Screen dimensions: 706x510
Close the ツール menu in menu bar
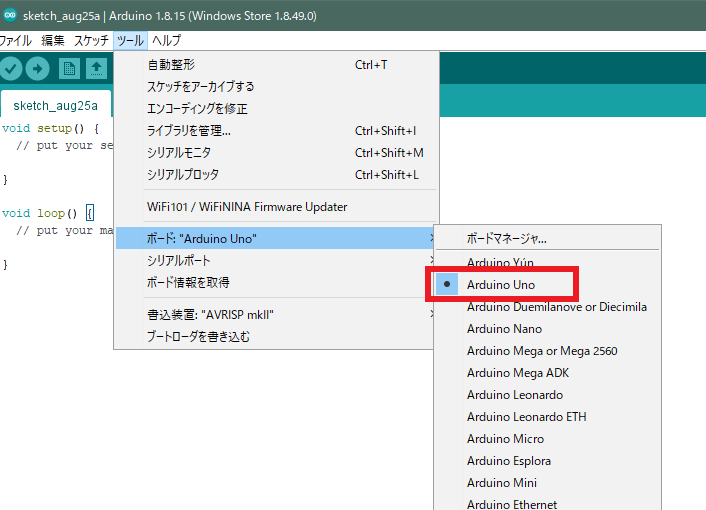click(x=130, y=41)
